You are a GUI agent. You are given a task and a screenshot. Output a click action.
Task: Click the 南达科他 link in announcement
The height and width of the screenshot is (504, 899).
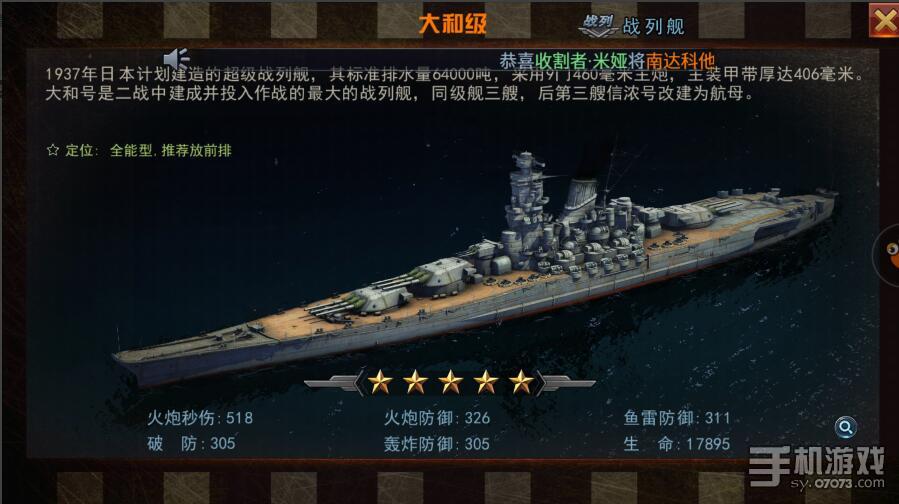680,61
